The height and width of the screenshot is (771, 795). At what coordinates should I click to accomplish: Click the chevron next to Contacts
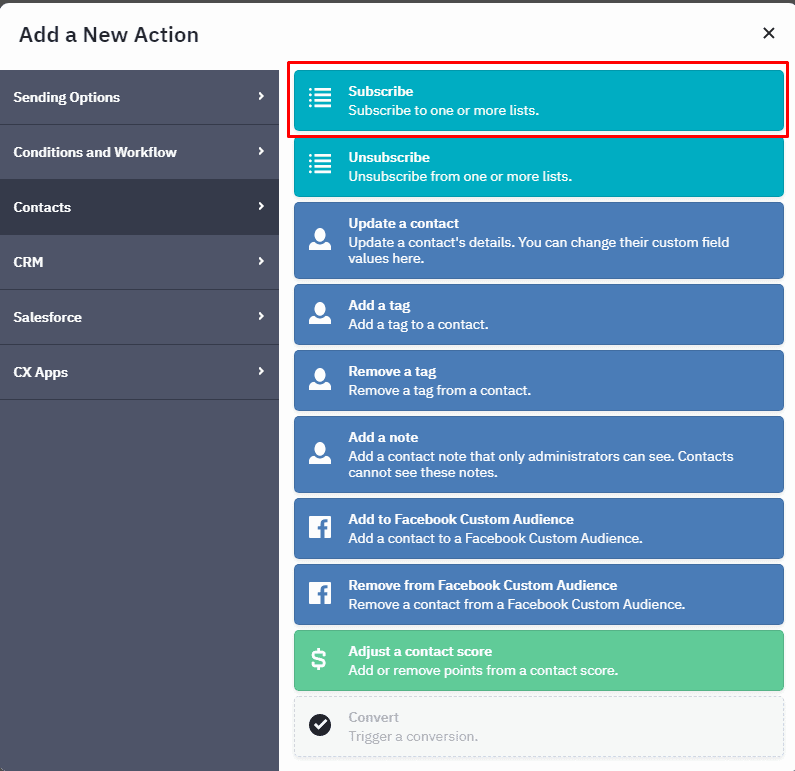[261, 206]
